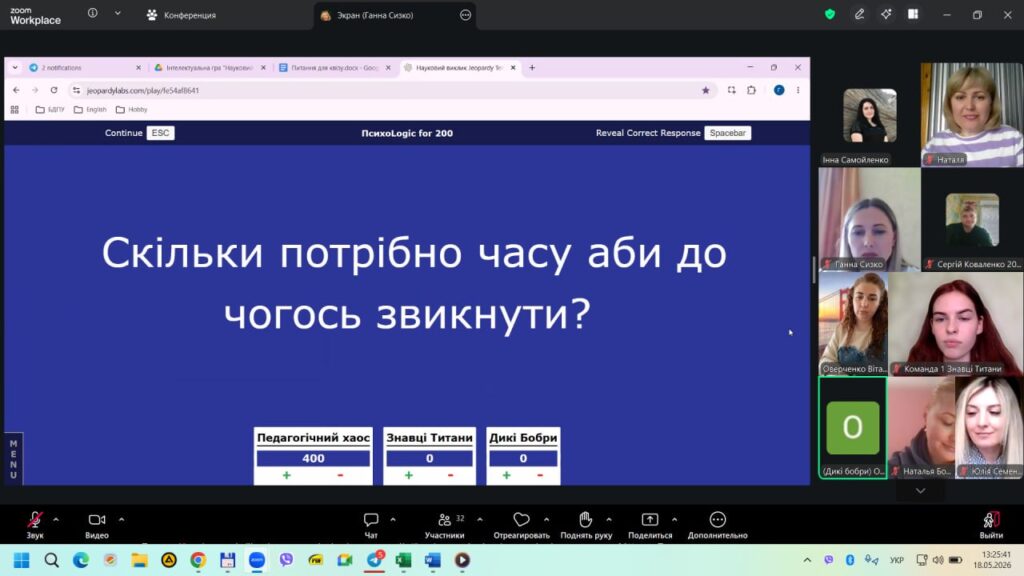Bookmark page with the star icon
This screenshot has width=1024, height=576.
(705, 90)
